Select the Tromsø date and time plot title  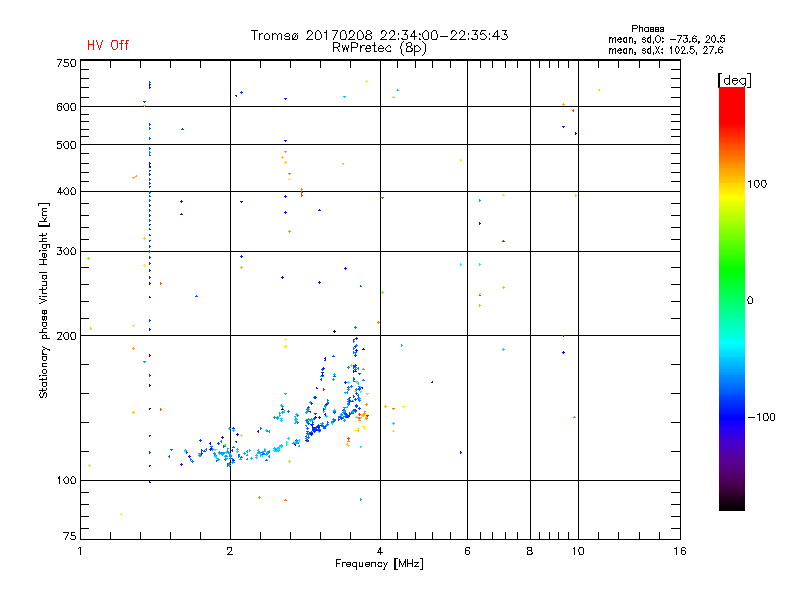point(379,35)
